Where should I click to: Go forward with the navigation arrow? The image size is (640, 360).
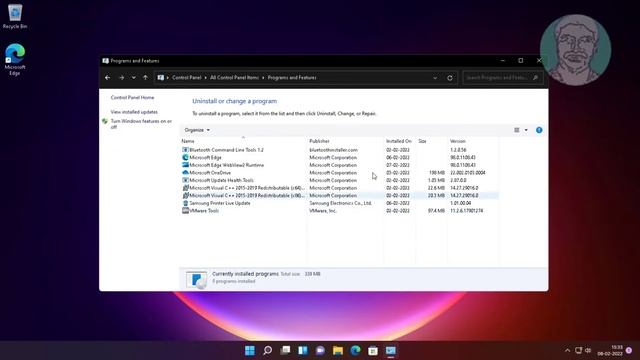pos(121,78)
